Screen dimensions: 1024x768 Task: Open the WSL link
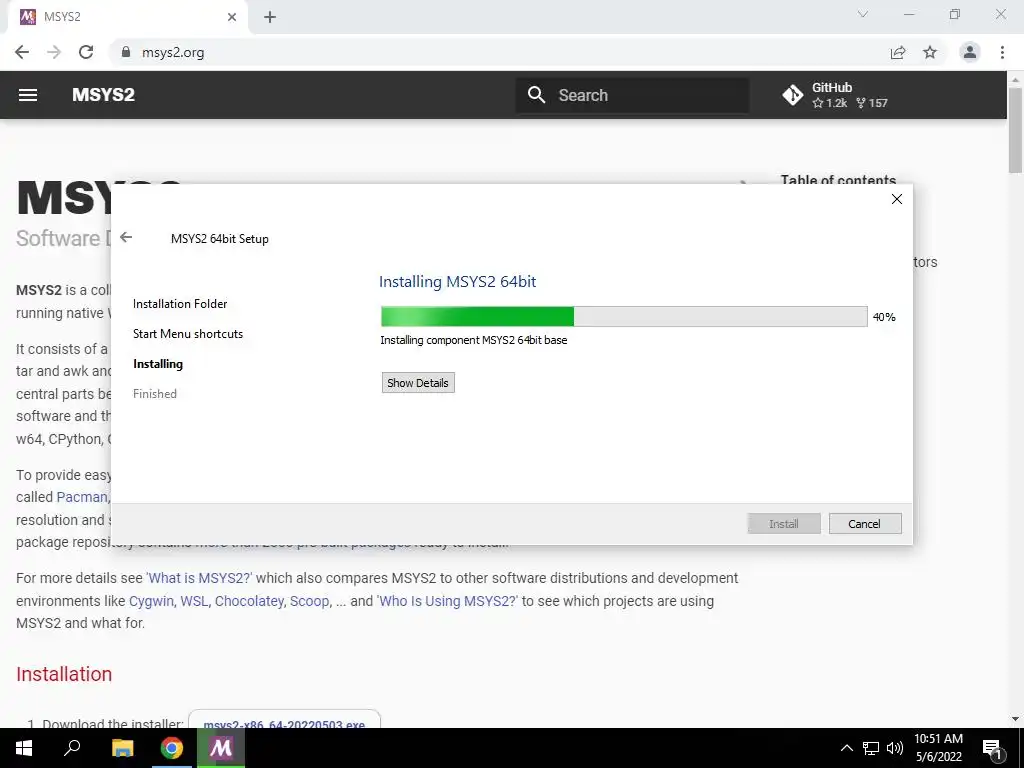coord(194,601)
